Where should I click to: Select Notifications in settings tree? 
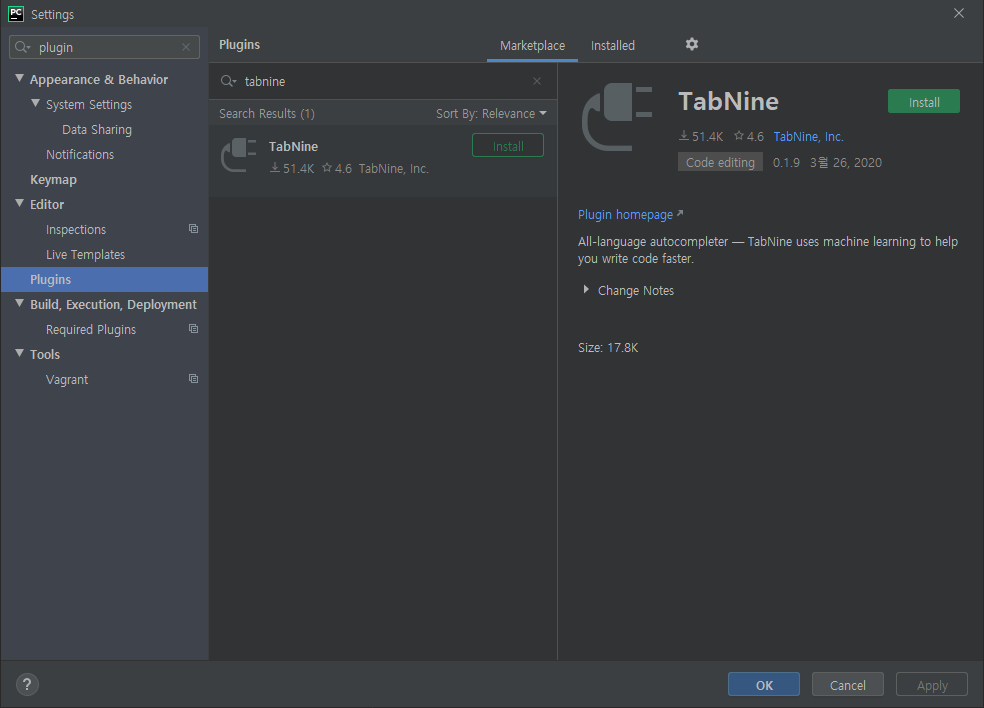coord(80,154)
